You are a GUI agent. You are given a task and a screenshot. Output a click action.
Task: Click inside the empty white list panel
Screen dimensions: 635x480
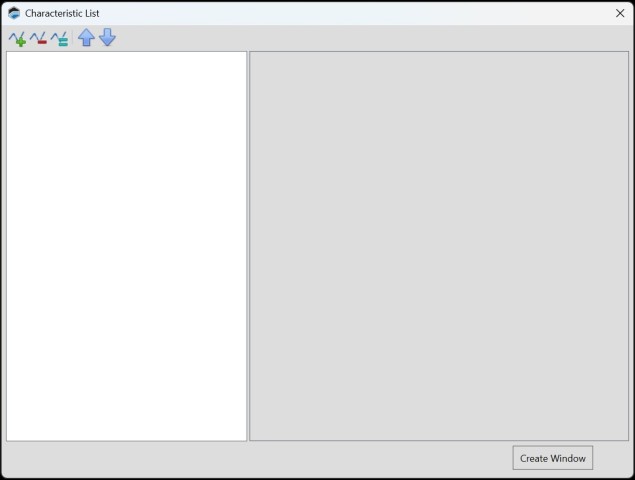tap(126, 245)
